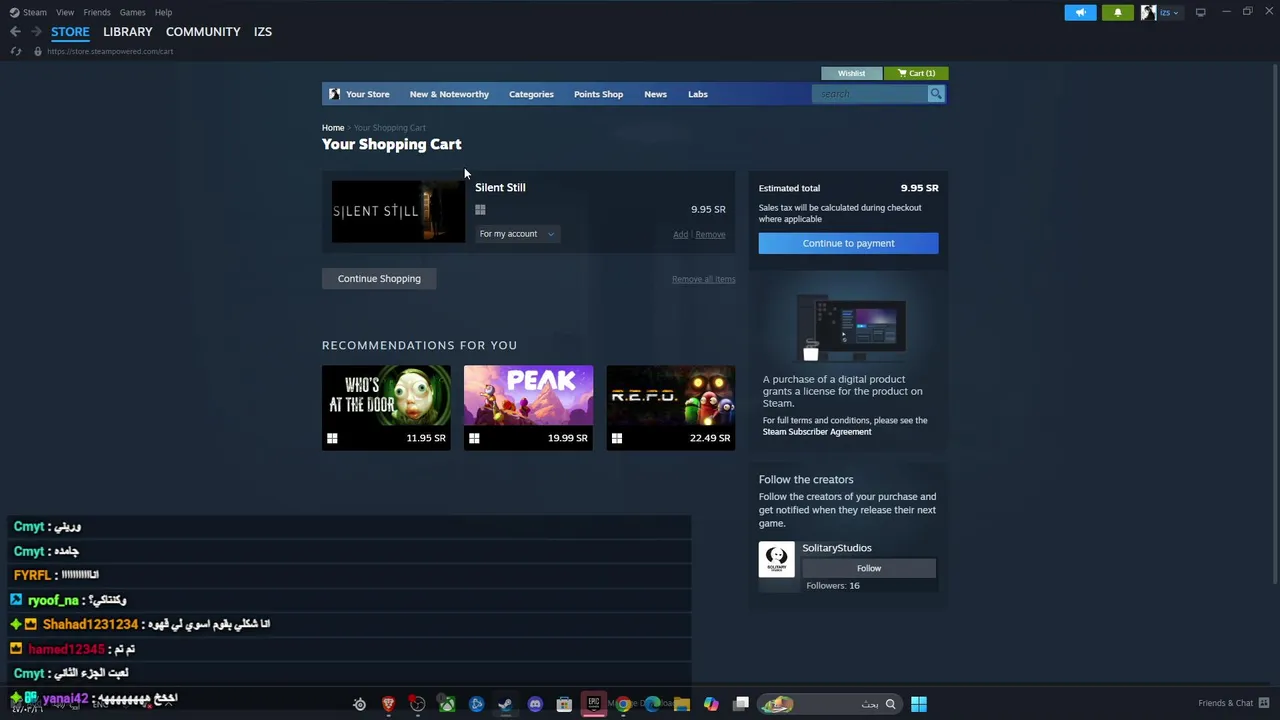The width and height of the screenshot is (1280, 720).
Task: Open the green Cart (1) button
Action: [916, 73]
